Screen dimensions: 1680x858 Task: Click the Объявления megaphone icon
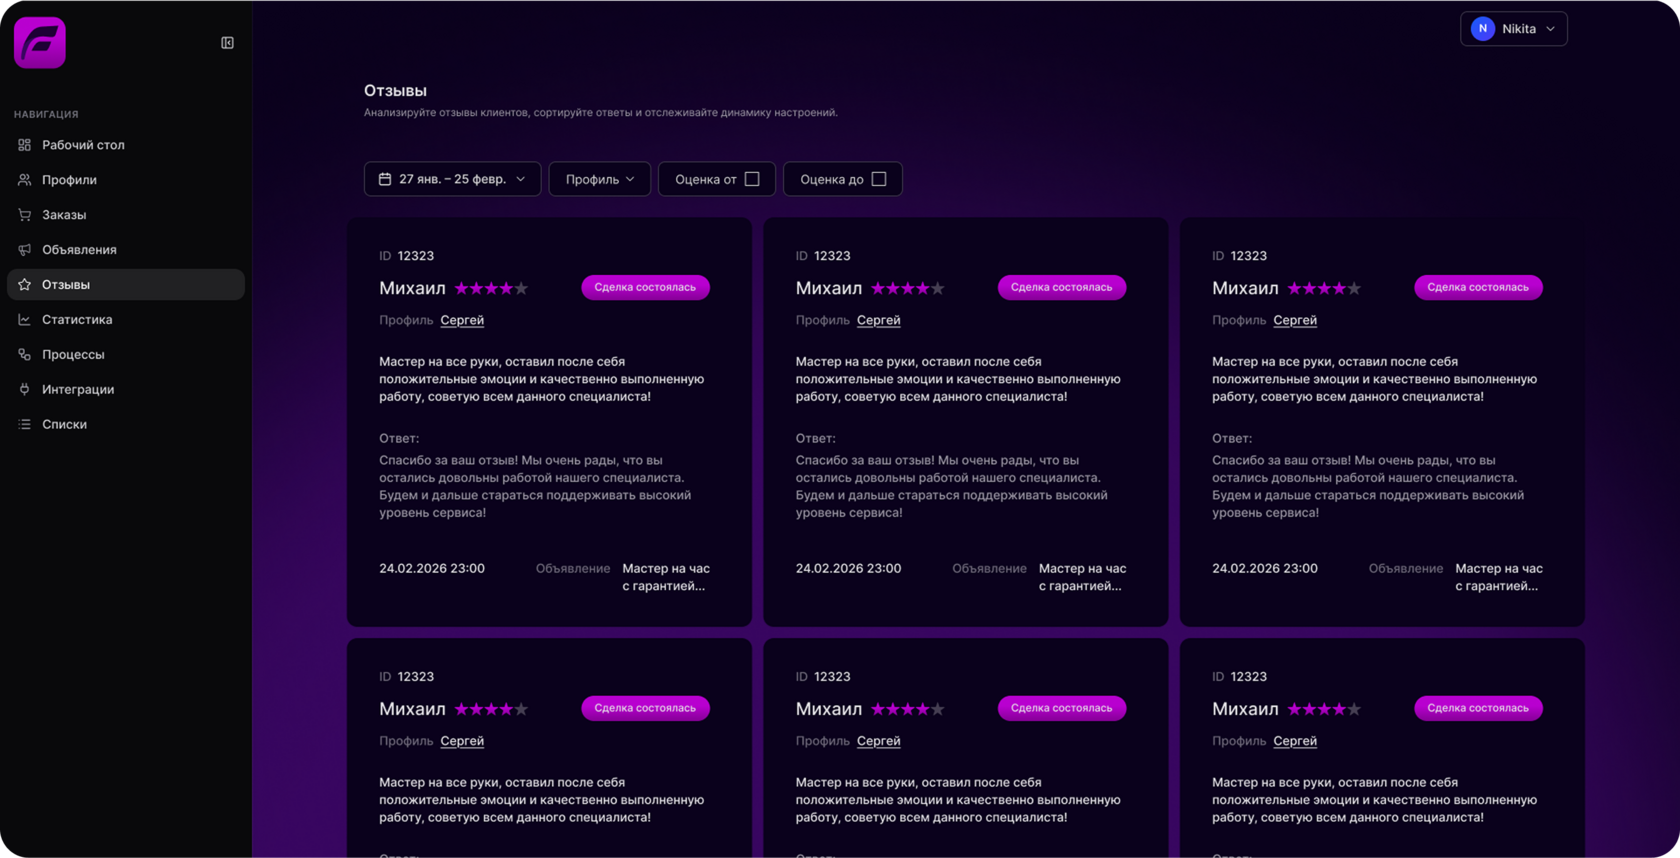[x=25, y=250]
